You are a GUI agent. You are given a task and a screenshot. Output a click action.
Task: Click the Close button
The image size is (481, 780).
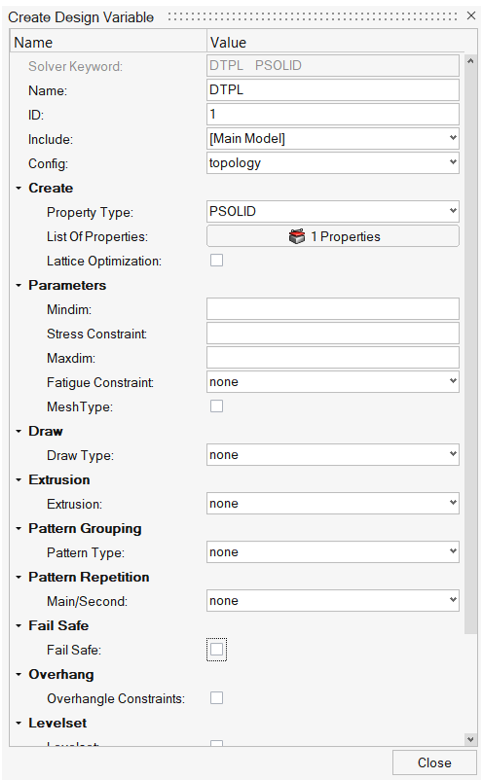coord(434,763)
